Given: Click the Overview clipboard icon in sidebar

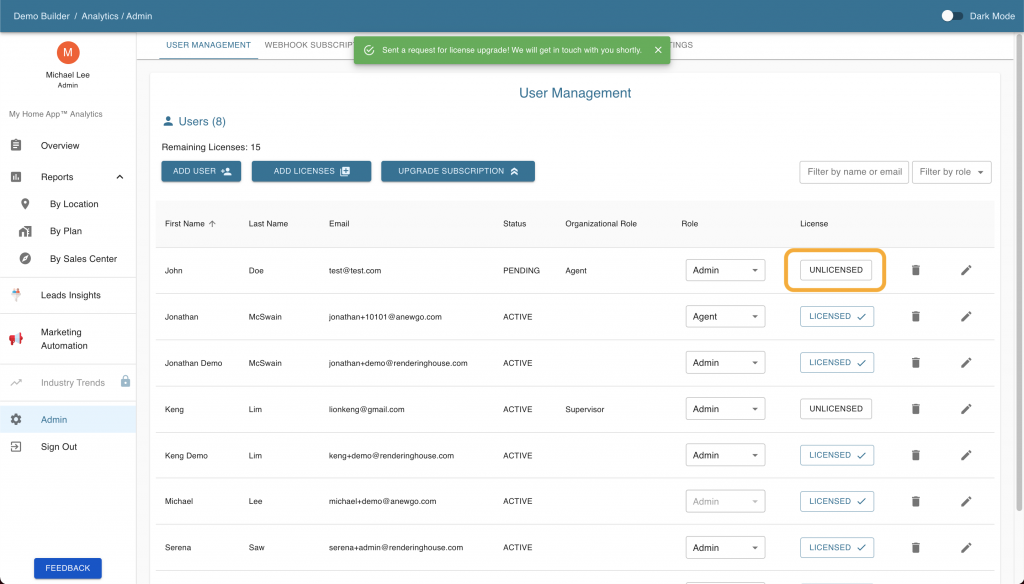Looking at the screenshot, I should (16, 145).
